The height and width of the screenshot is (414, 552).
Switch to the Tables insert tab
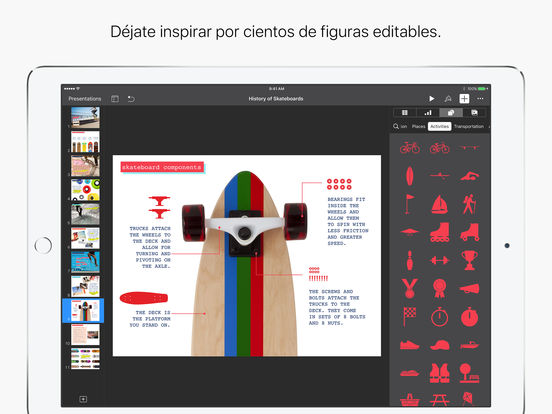(x=405, y=113)
